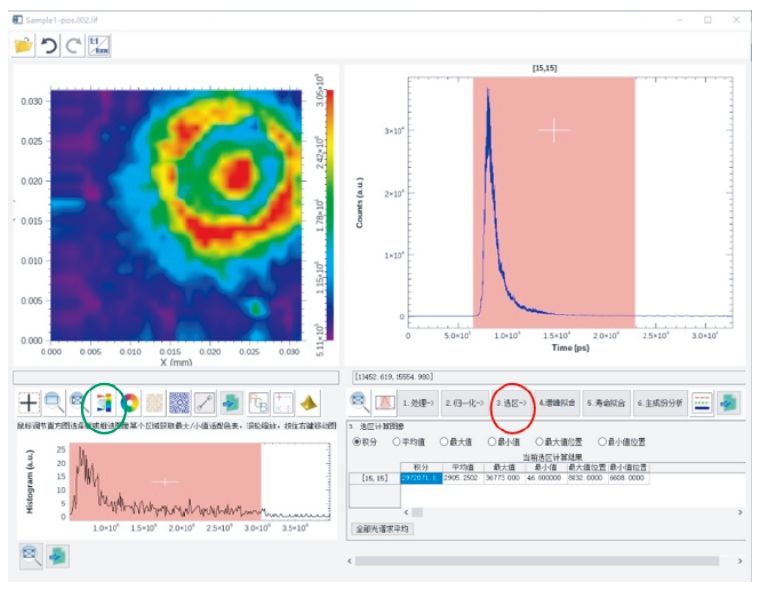
Task: Click export icon below the histogram
Action: pos(57,557)
